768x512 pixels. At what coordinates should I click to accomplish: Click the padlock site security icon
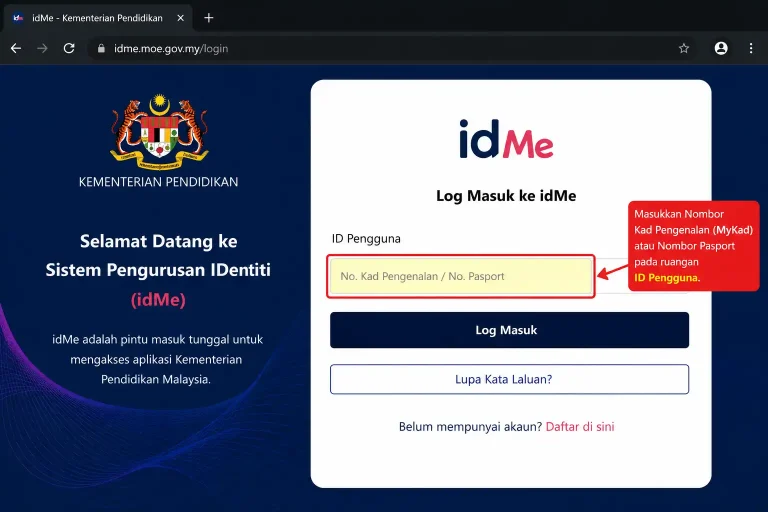pyautogui.click(x=101, y=48)
